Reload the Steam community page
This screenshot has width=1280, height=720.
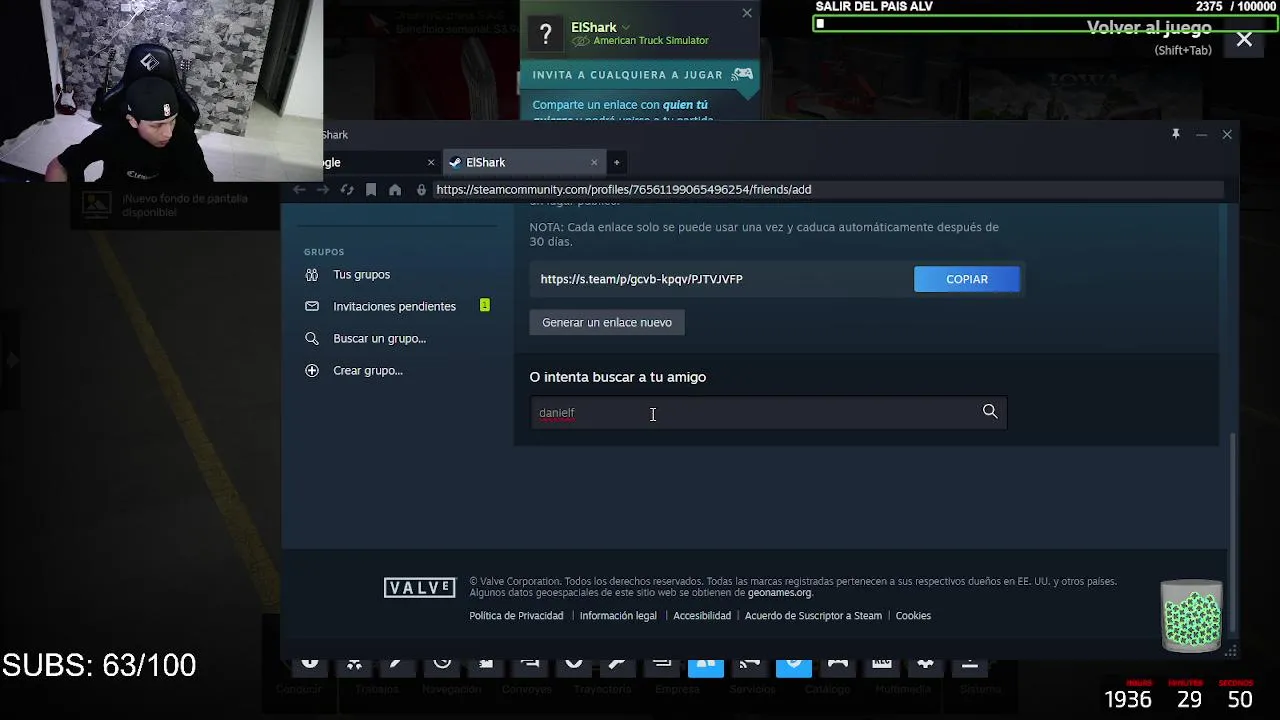click(347, 189)
